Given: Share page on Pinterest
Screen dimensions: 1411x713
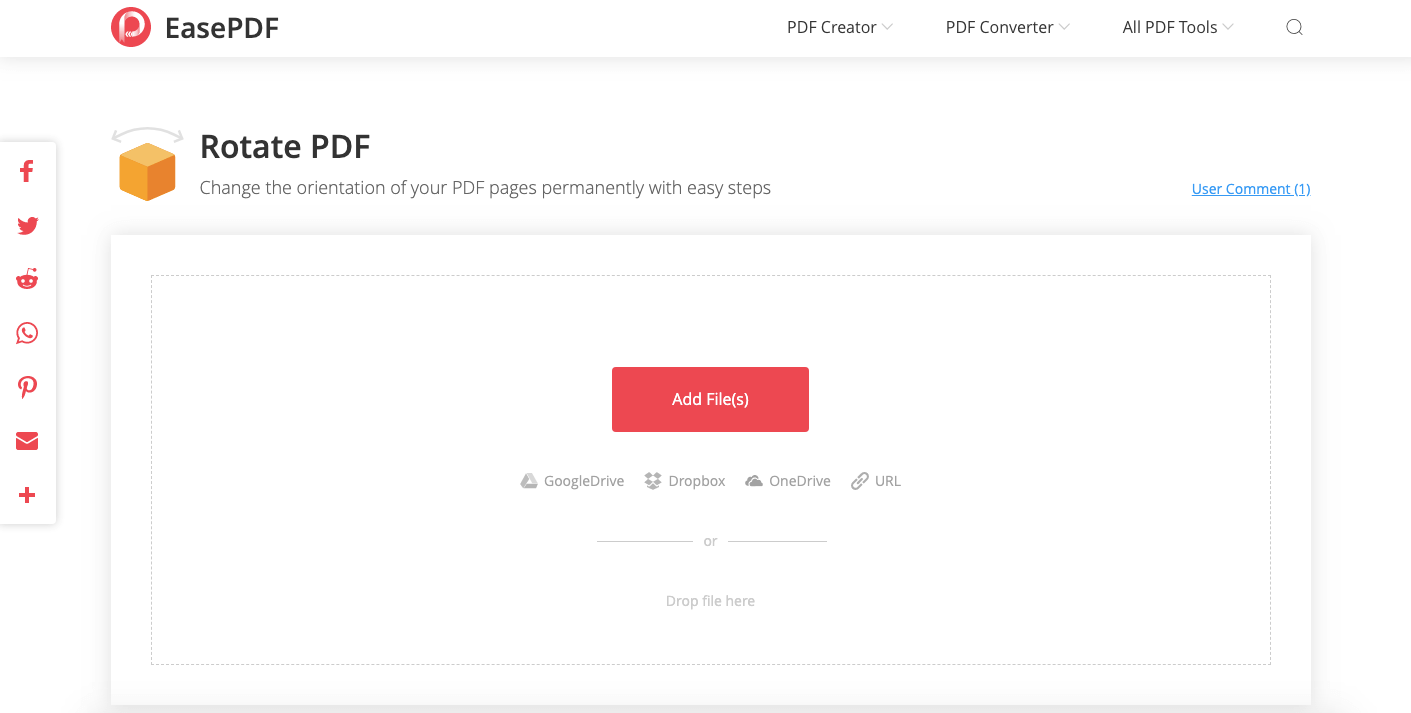Looking at the screenshot, I should coord(27,387).
